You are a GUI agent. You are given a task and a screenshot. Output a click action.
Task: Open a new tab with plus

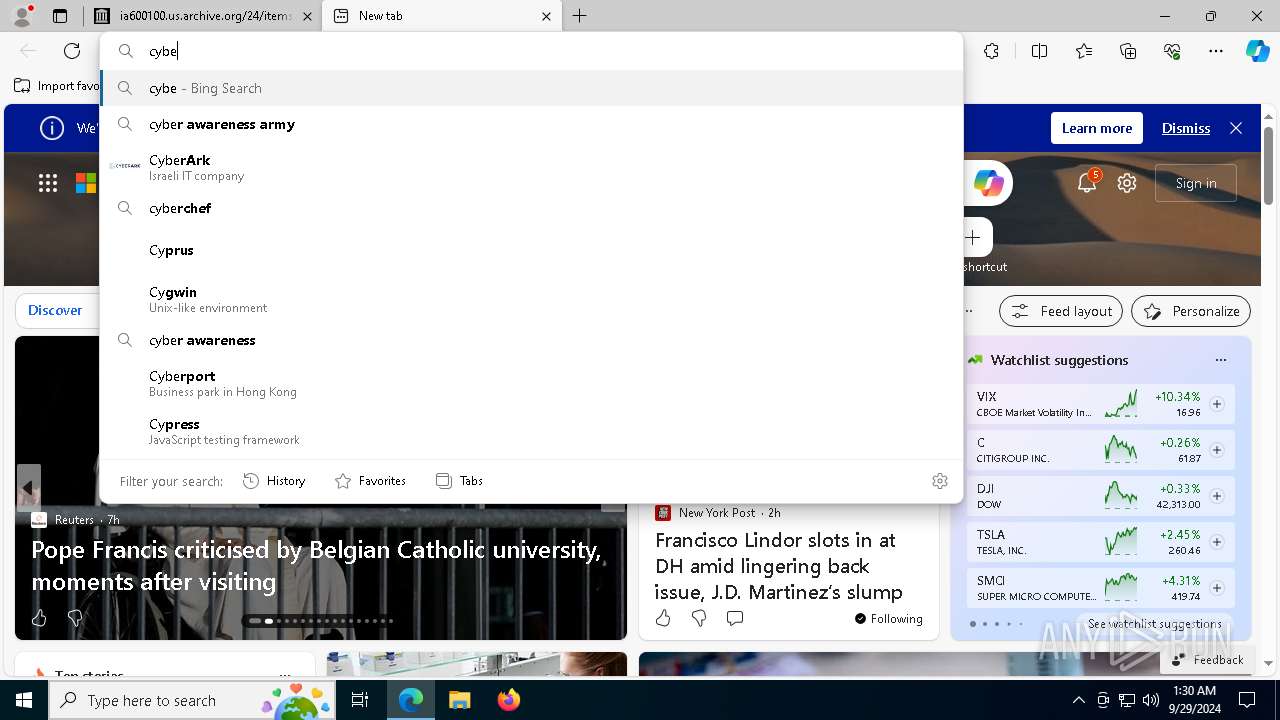coord(579,16)
